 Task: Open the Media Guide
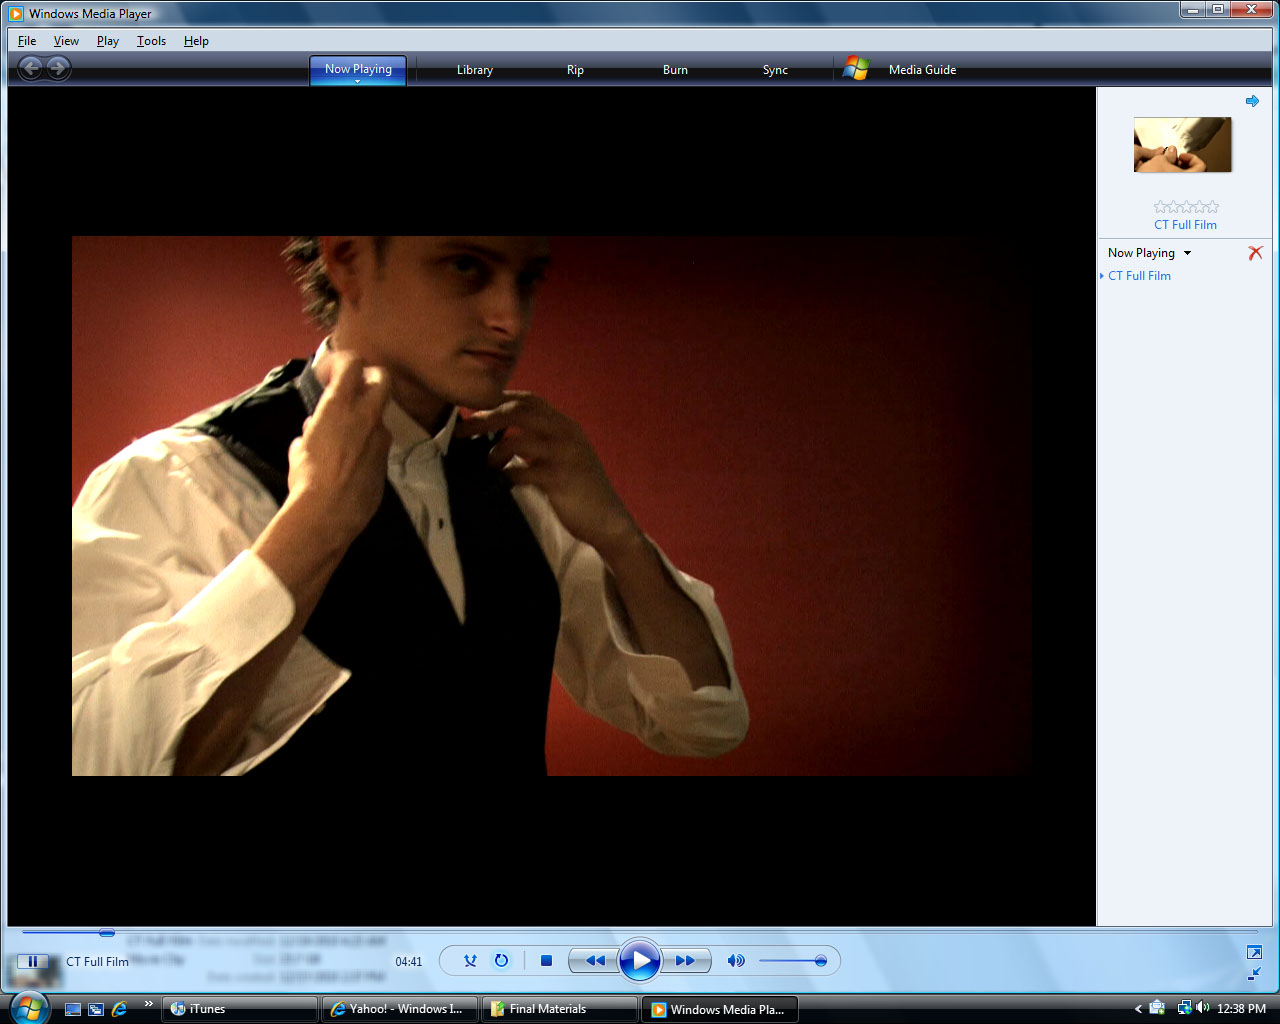[922, 70]
